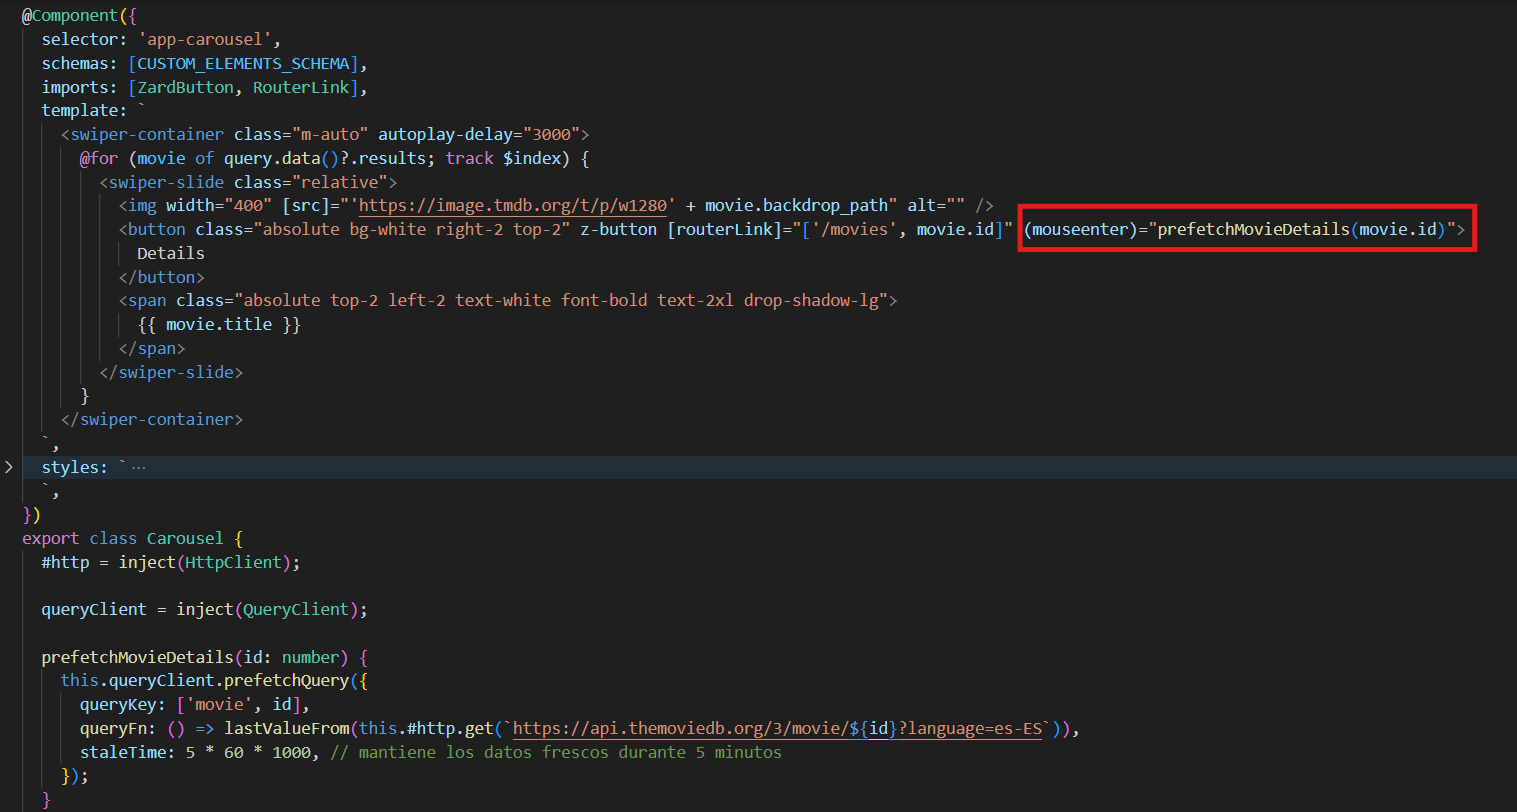The width and height of the screenshot is (1517, 812).
Task: Click the opening swiper-slide tag name
Action: 166,182
